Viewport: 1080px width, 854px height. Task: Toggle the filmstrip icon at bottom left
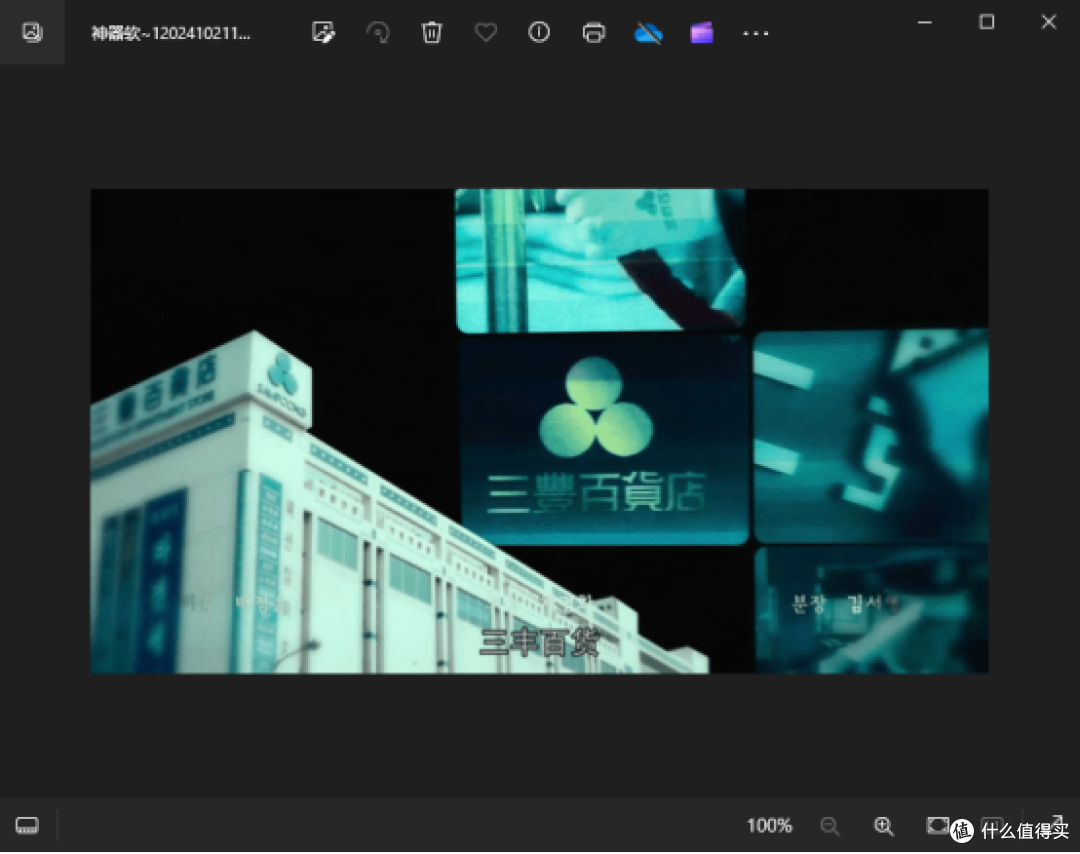click(27, 825)
